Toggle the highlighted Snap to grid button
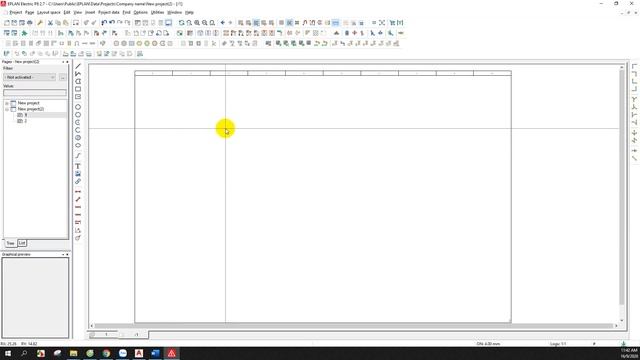This screenshot has width=640, height=360. click(289, 23)
